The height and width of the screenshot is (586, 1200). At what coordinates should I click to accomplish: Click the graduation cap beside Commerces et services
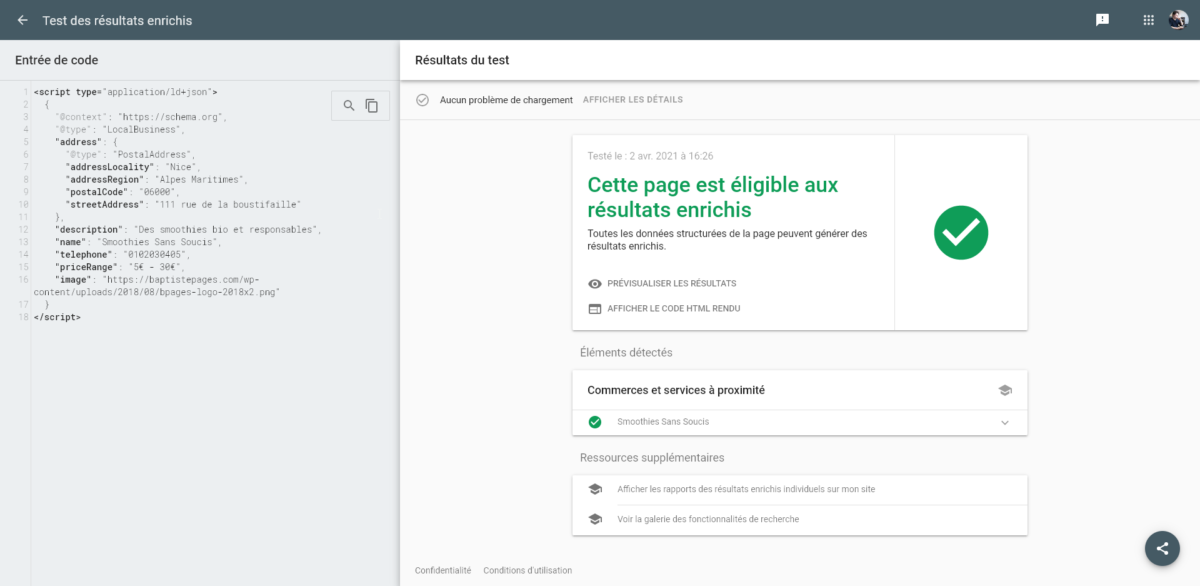(x=1005, y=390)
